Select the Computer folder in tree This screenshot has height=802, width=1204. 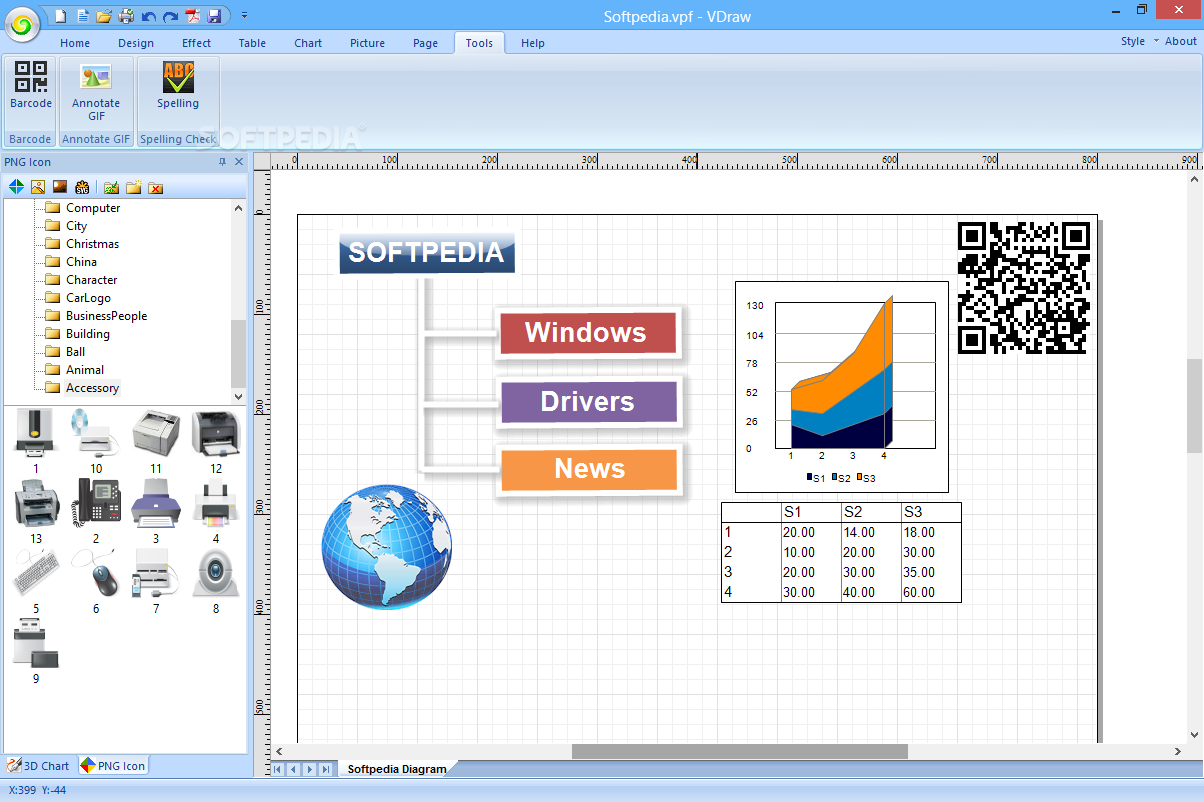tap(93, 208)
